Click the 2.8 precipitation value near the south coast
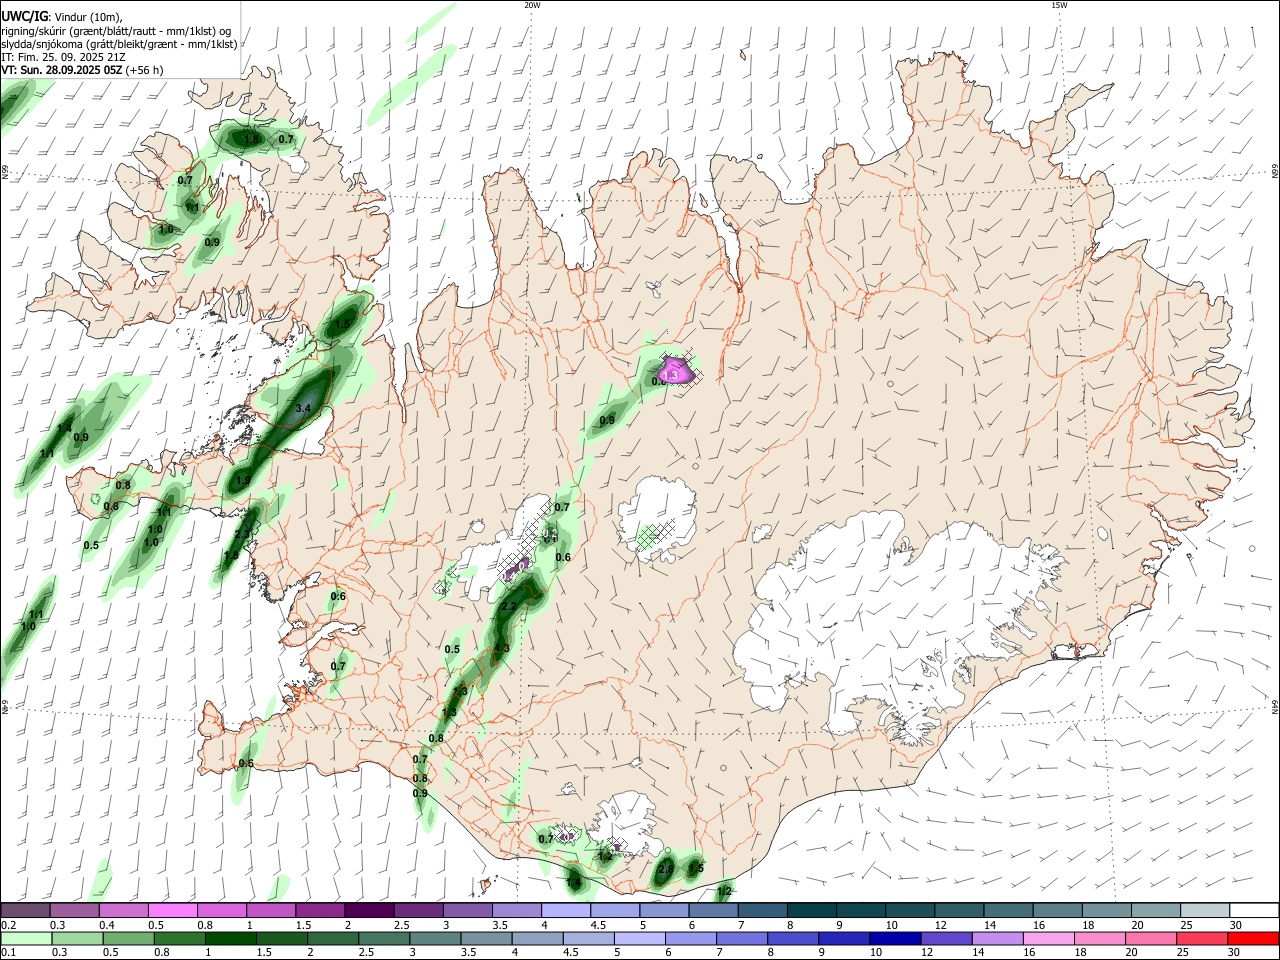The width and height of the screenshot is (1280, 960). click(x=666, y=870)
